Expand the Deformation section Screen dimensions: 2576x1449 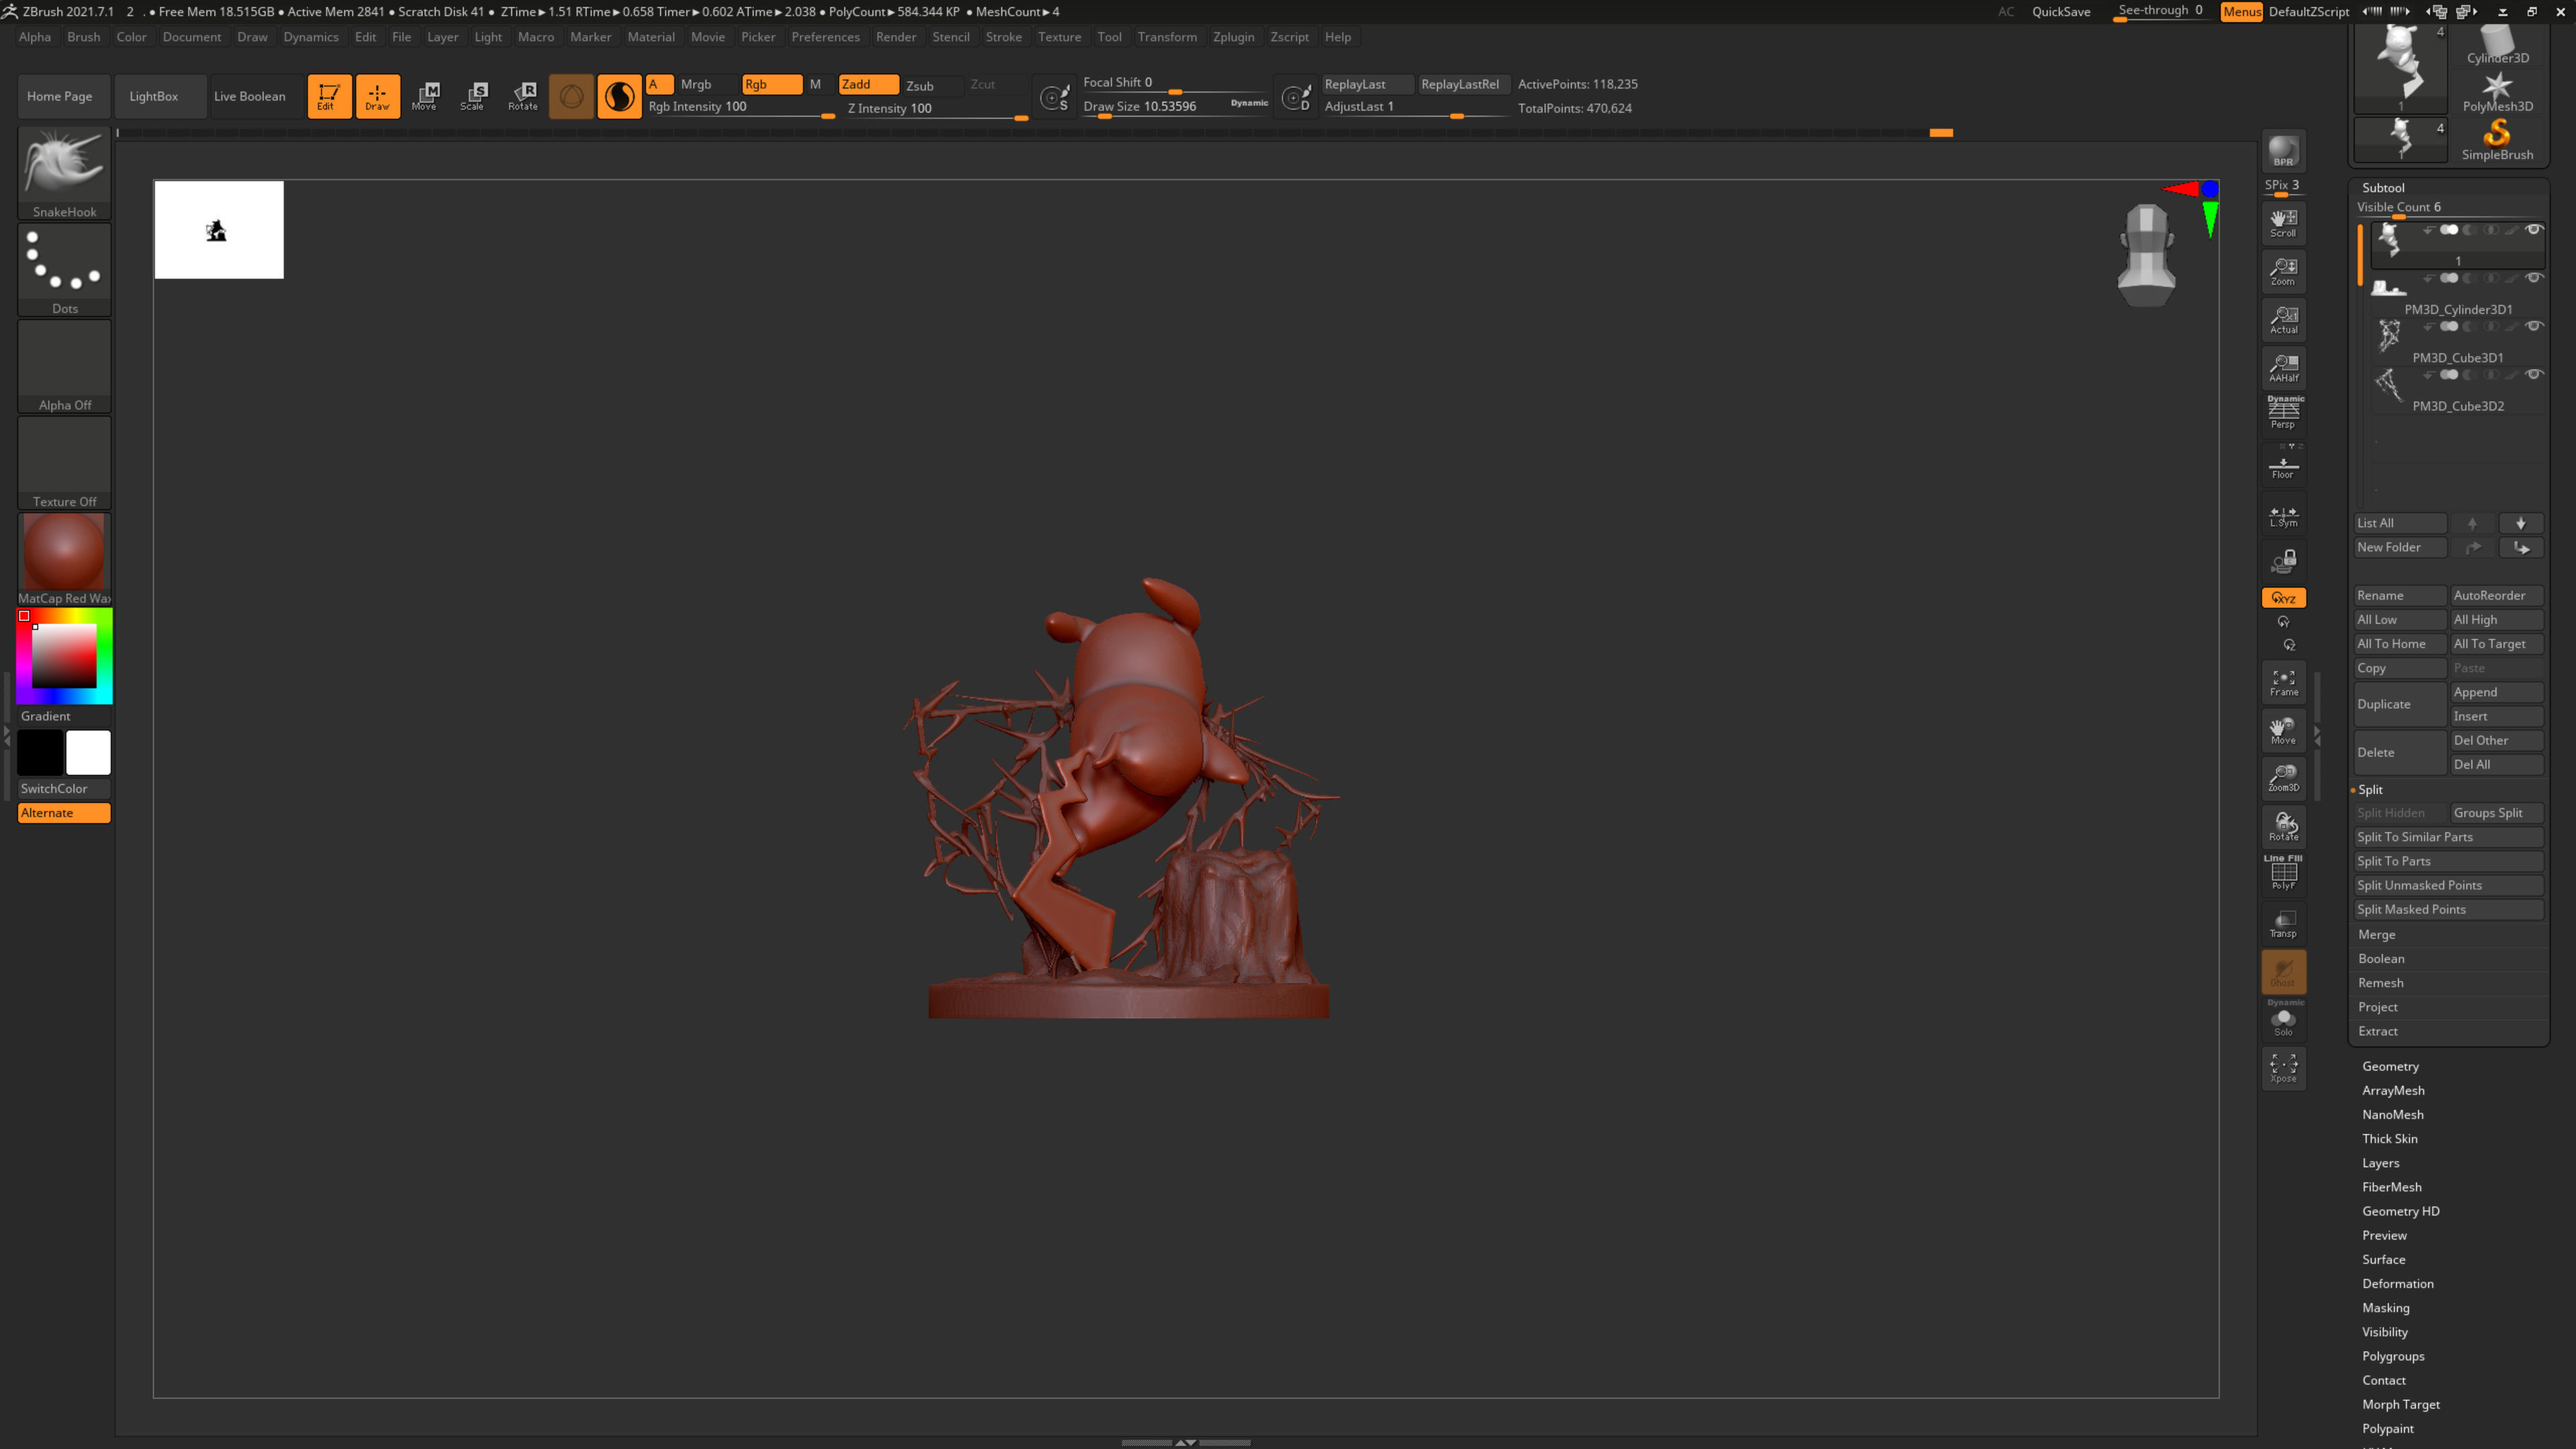click(2398, 1283)
